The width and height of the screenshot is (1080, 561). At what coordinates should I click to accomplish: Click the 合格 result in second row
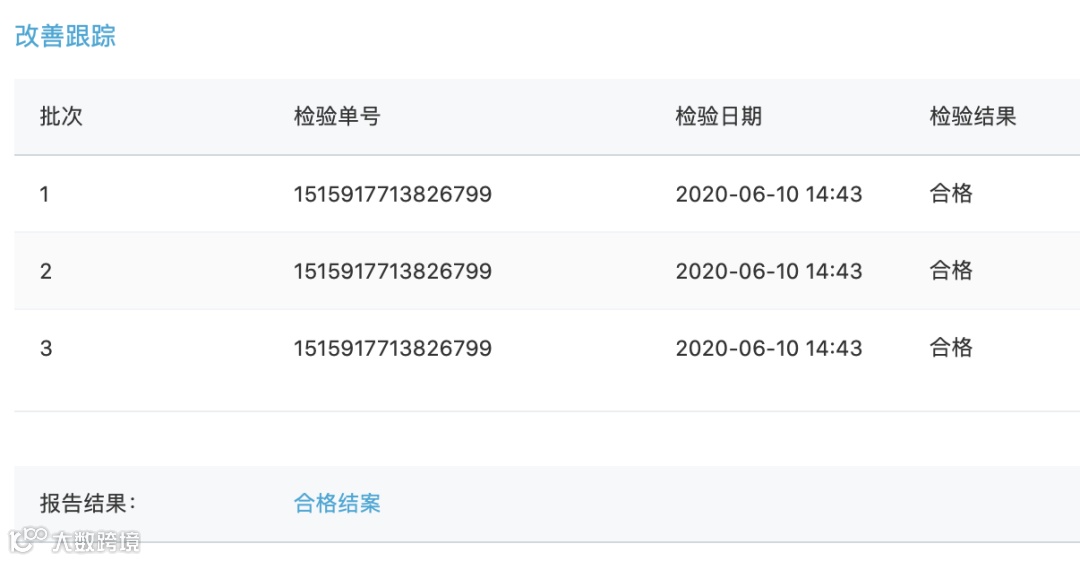[951, 270]
